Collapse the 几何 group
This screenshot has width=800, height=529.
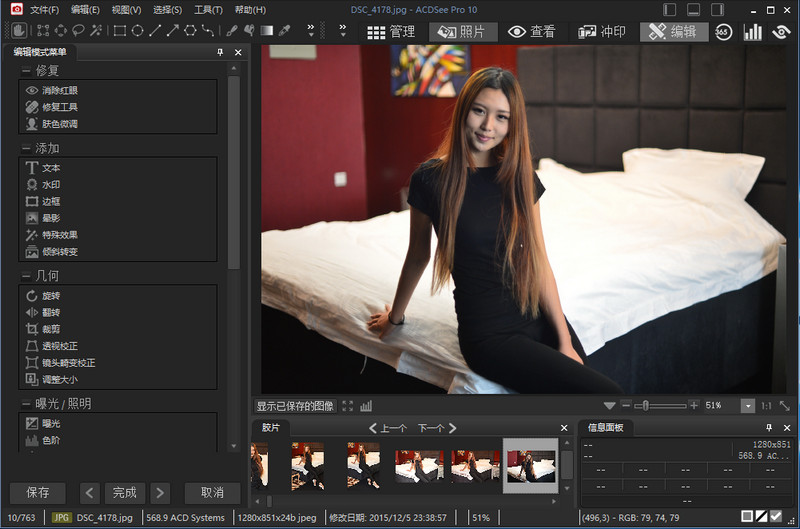26,276
